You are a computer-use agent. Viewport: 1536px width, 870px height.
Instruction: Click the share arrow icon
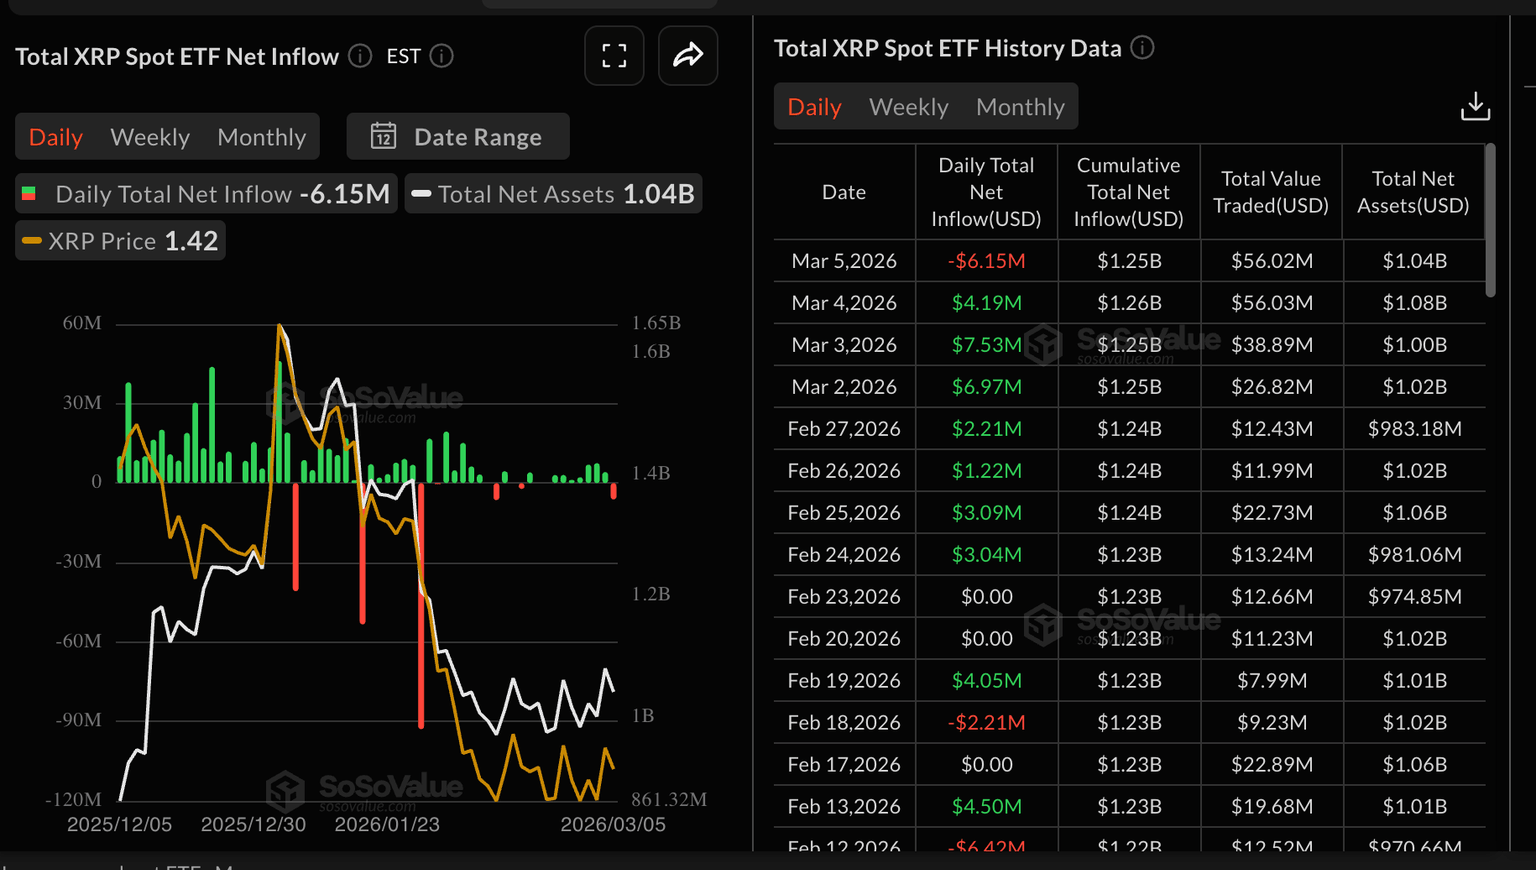[x=688, y=56]
